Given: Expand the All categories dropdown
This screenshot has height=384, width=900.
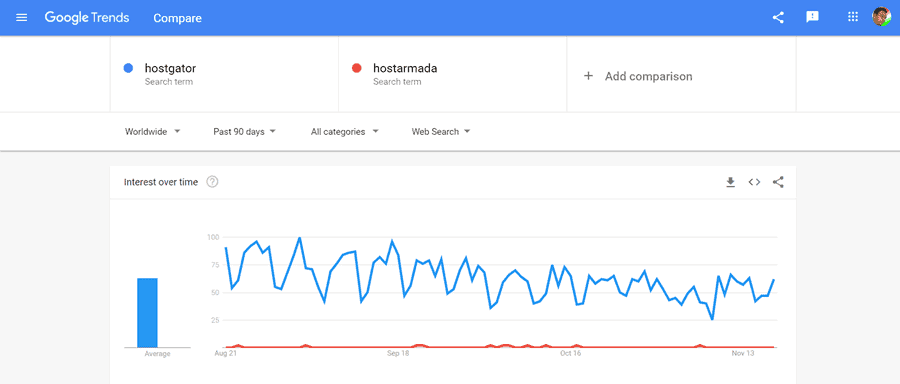Looking at the screenshot, I should pos(344,132).
